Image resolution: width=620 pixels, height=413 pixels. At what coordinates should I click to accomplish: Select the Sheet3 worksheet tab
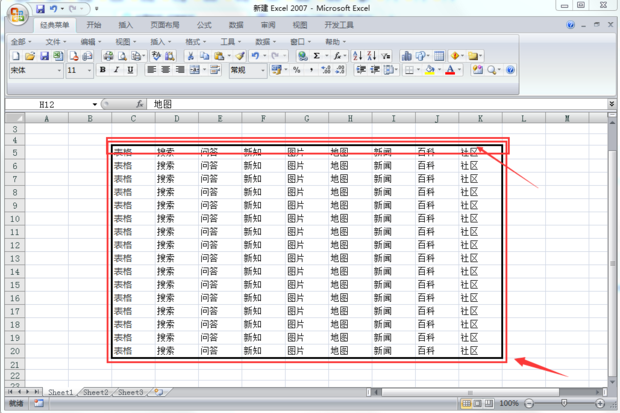pos(130,392)
